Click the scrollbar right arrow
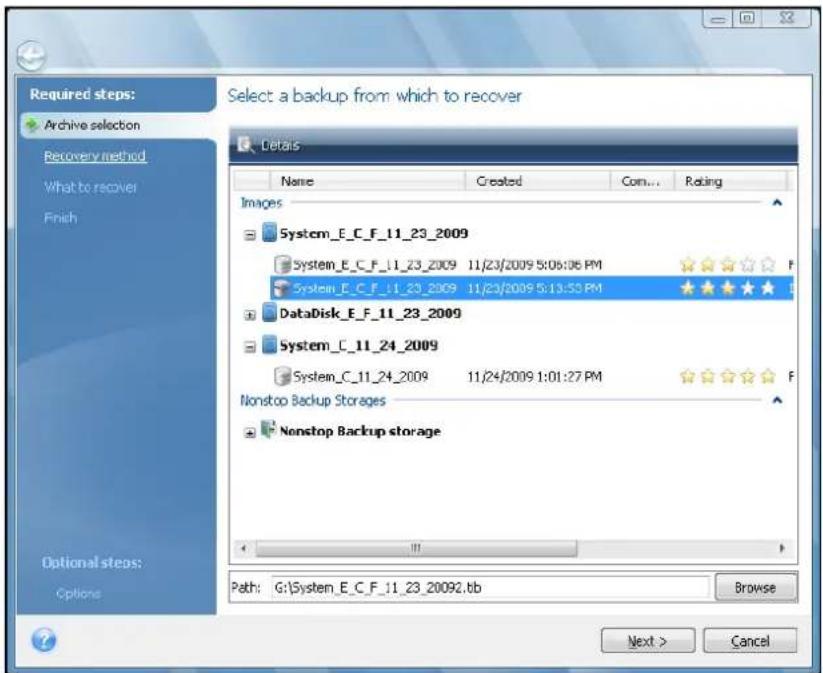823x673 pixels. 782,548
